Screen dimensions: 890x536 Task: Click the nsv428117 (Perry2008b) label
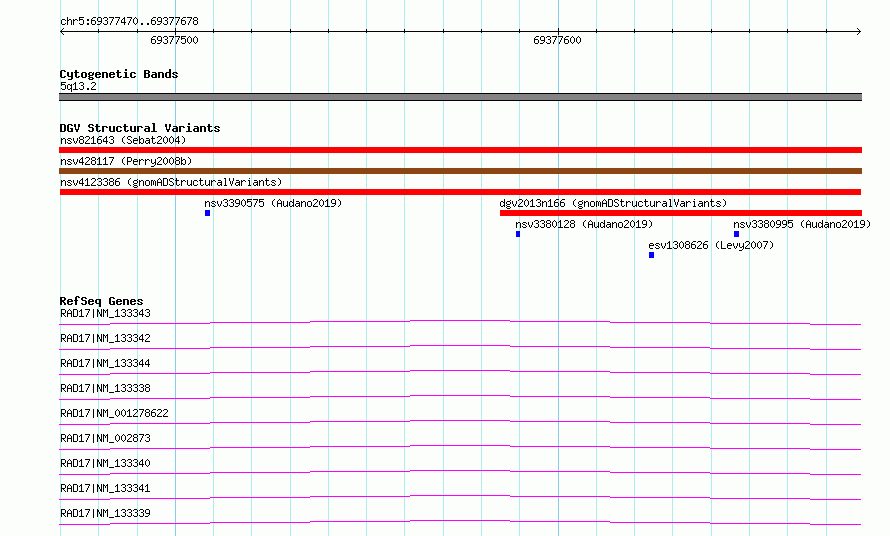[126, 161]
